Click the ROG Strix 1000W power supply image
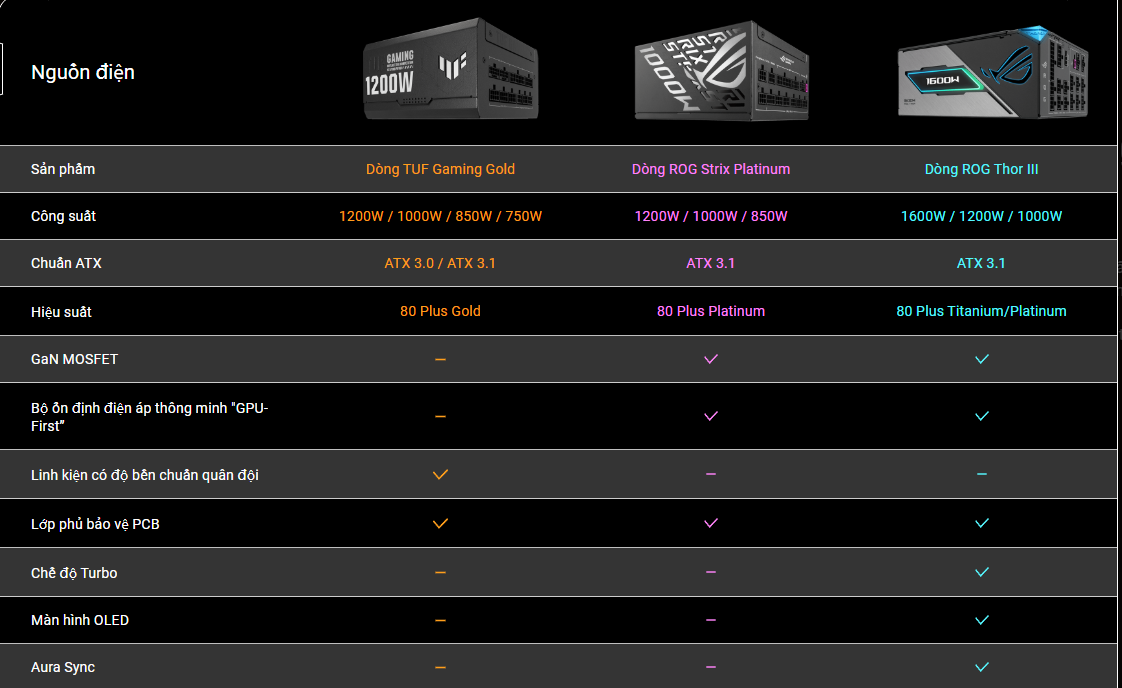Screen dimensions: 1122x688 point(721,71)
